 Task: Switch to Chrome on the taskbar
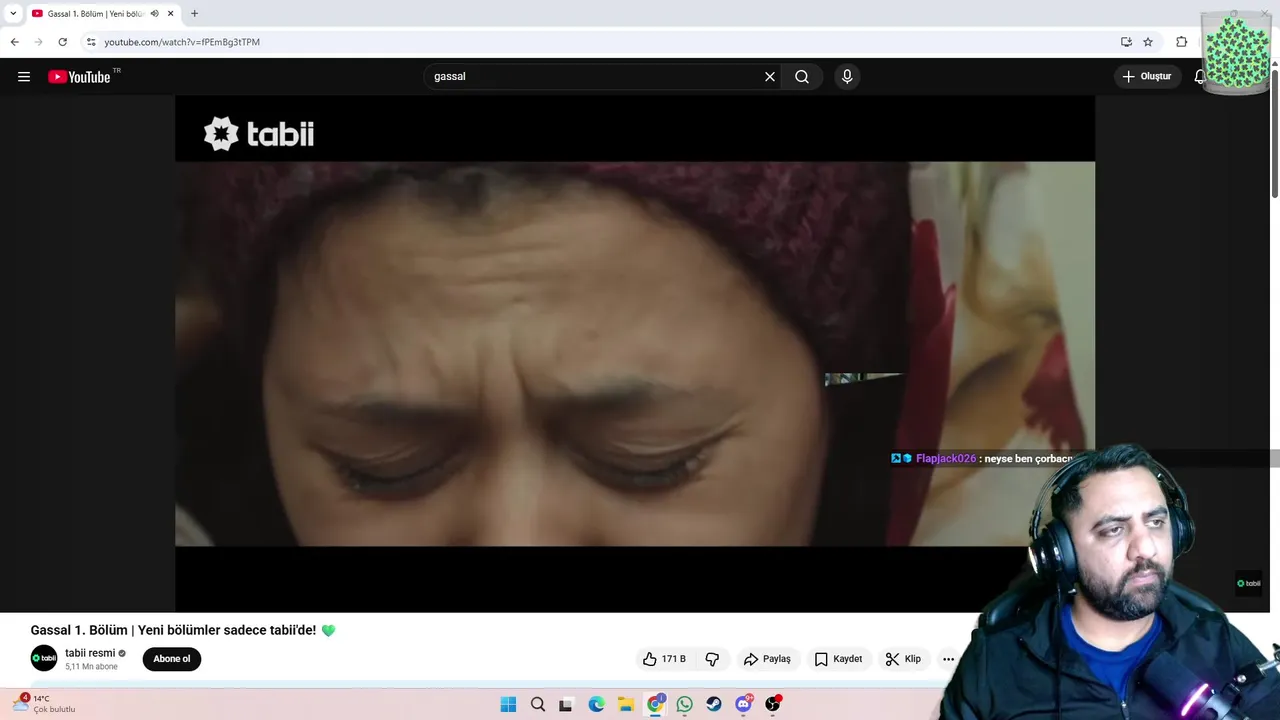(x=655, y=704)
